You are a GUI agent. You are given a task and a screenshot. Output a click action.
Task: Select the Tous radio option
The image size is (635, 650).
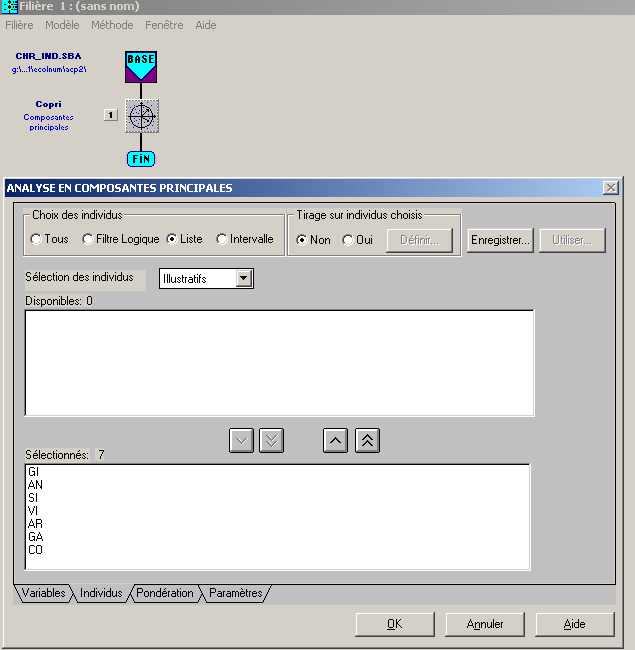[x=49, y=239]
